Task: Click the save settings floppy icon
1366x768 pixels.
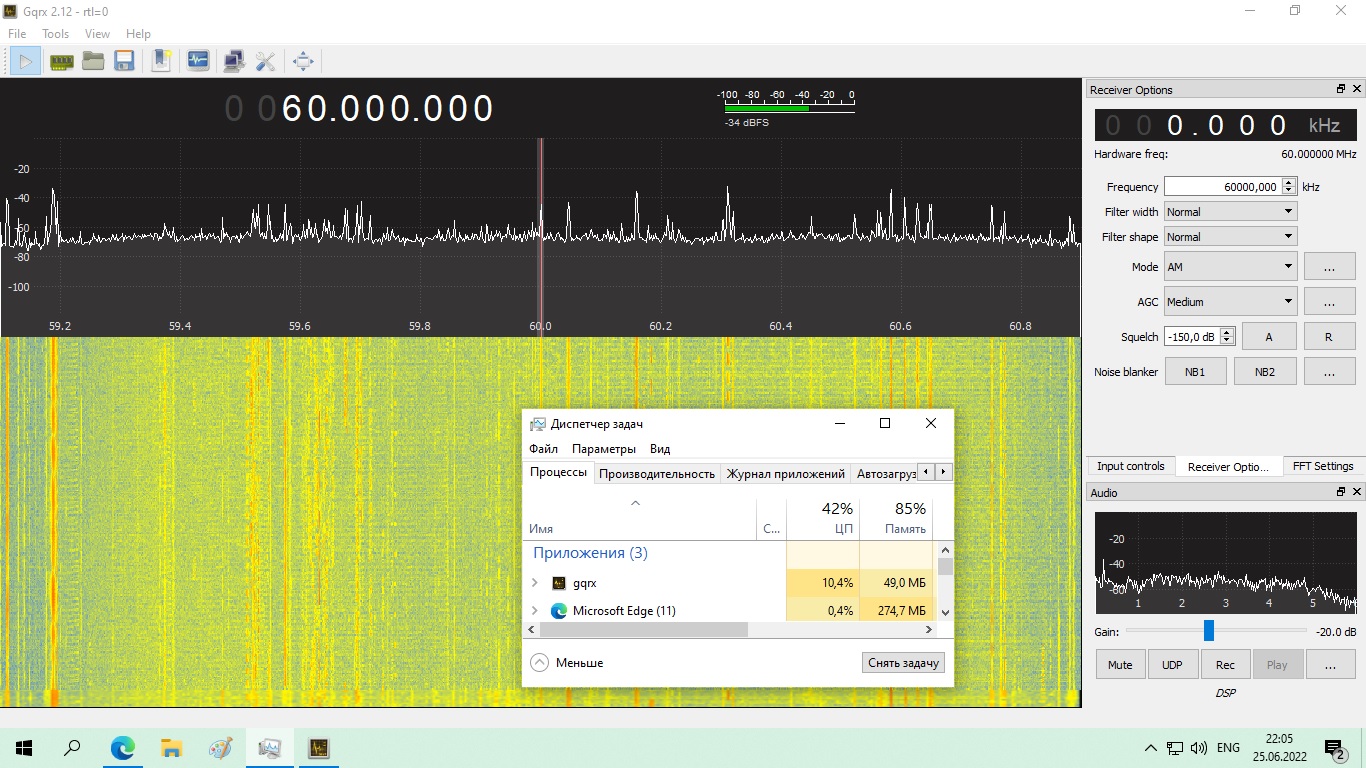Action: tap(124, 61)
